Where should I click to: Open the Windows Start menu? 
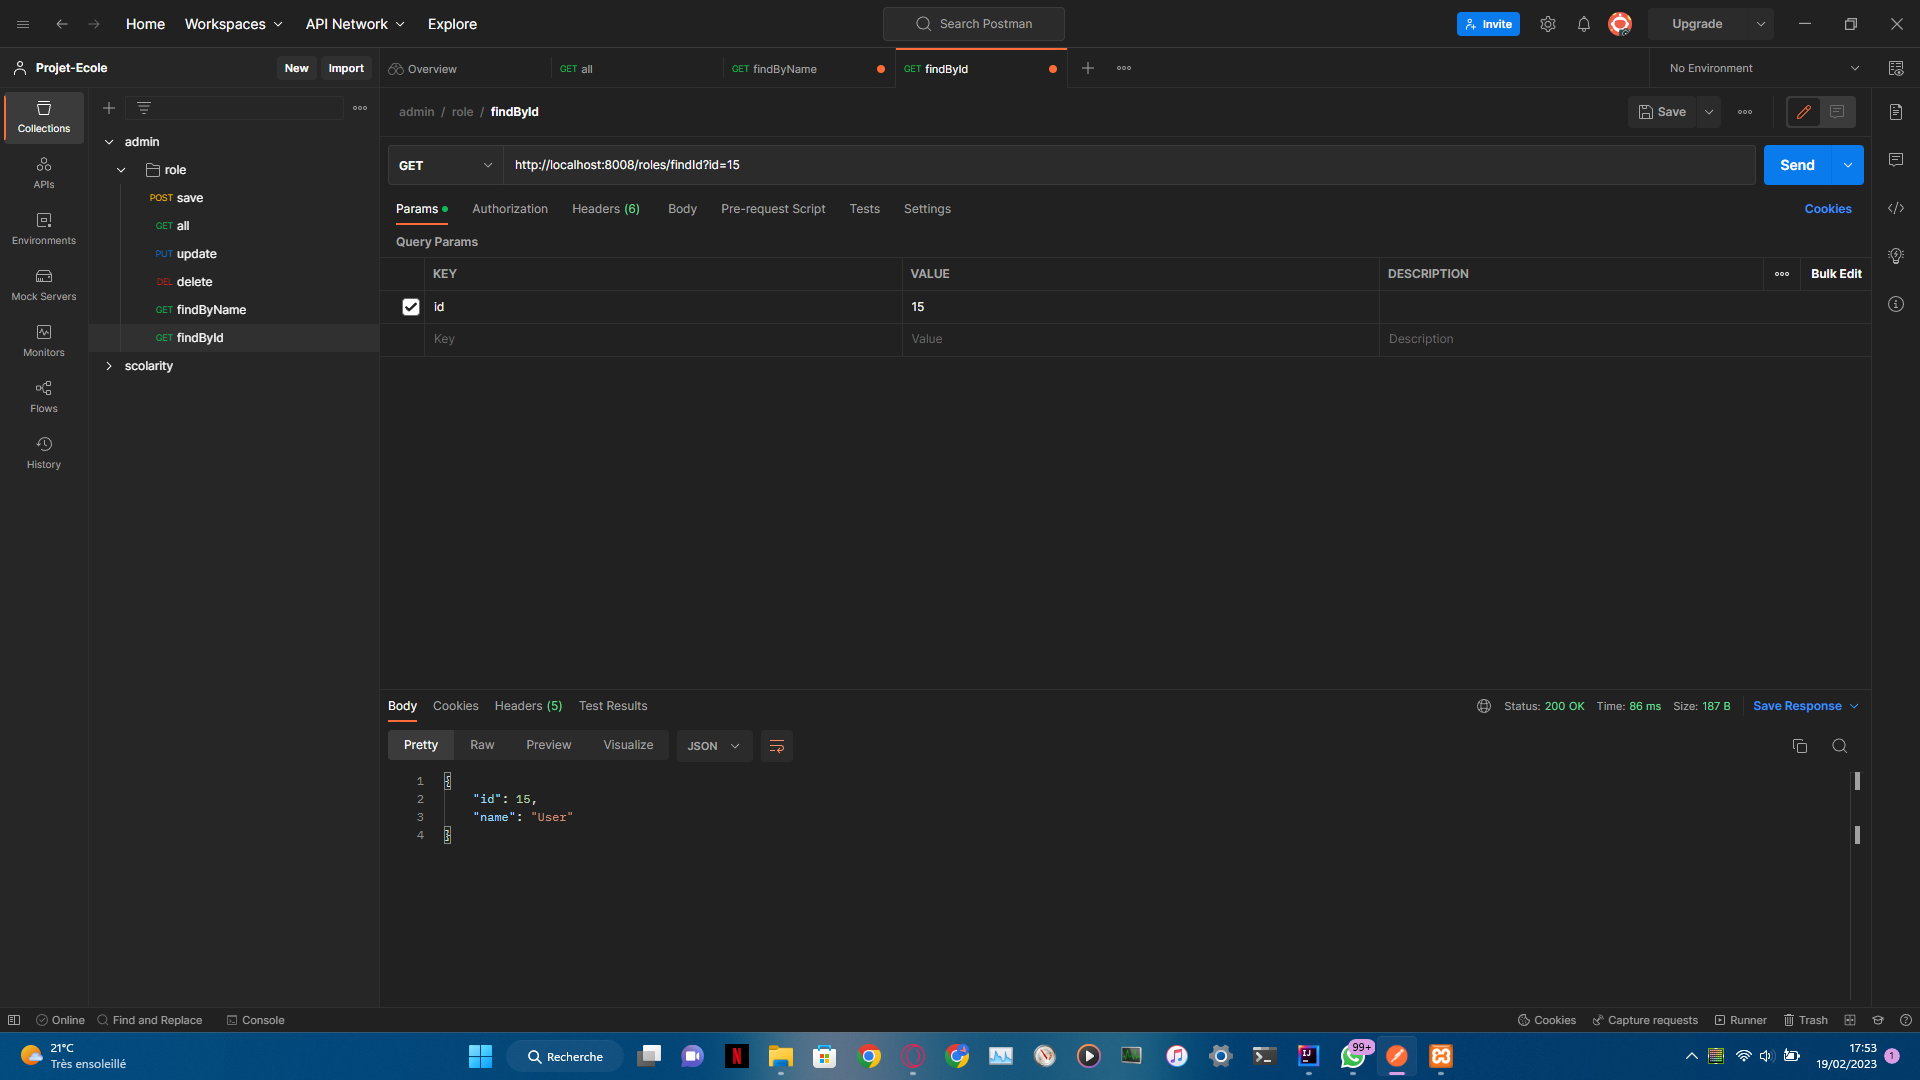click(x=480, y=1056)
